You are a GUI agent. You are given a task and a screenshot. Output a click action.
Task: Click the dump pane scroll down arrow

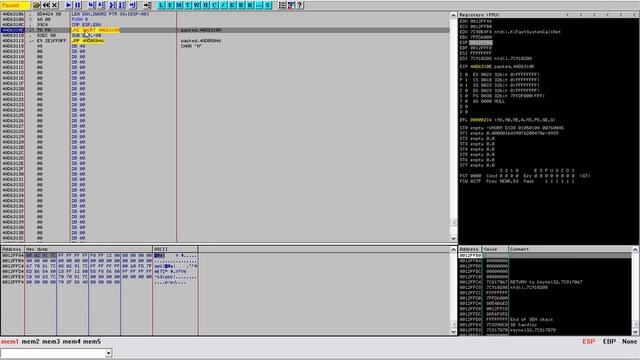point(453,332)
